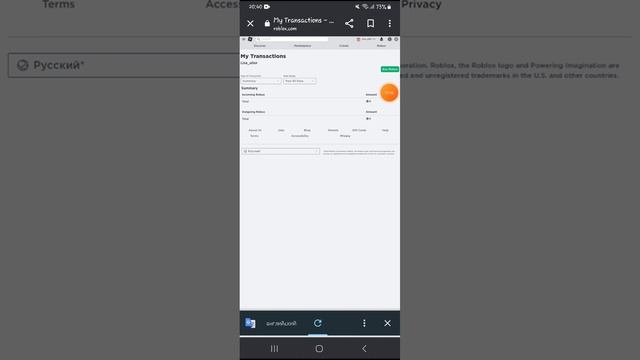Open the Русский language dropdown in background page

pyautogui.click(x=124, y=65)
